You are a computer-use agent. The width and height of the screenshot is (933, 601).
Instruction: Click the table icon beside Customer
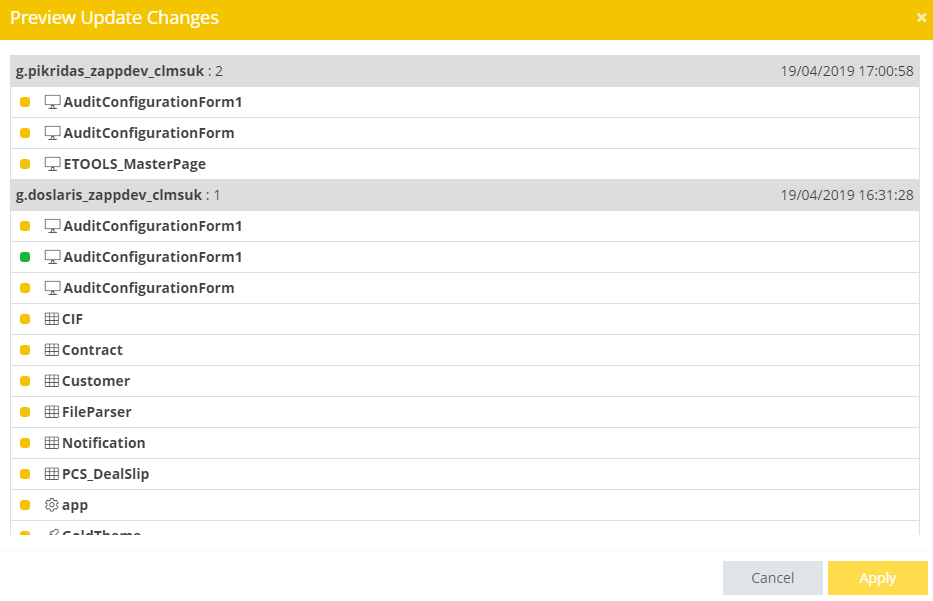(x=52, y=381)
